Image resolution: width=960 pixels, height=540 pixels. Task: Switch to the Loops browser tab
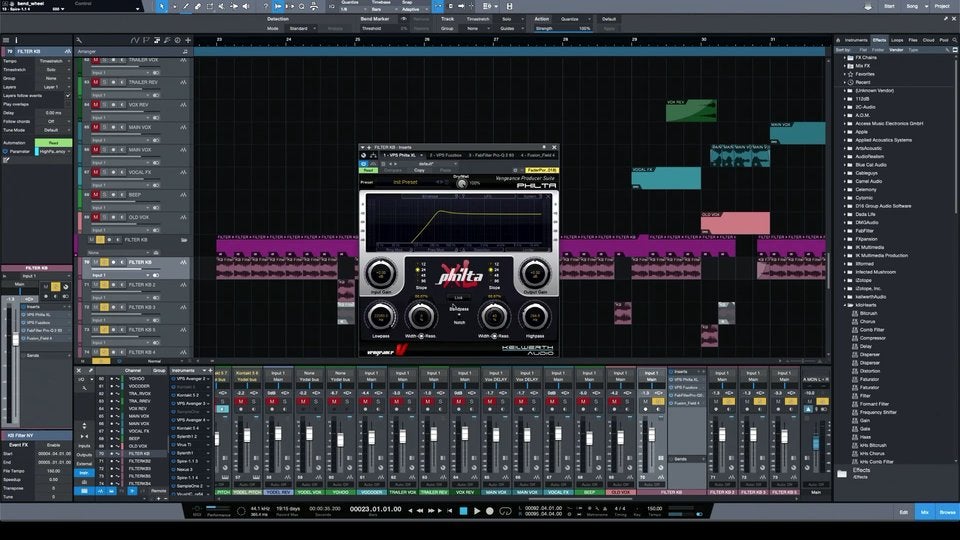click(897, 40)
